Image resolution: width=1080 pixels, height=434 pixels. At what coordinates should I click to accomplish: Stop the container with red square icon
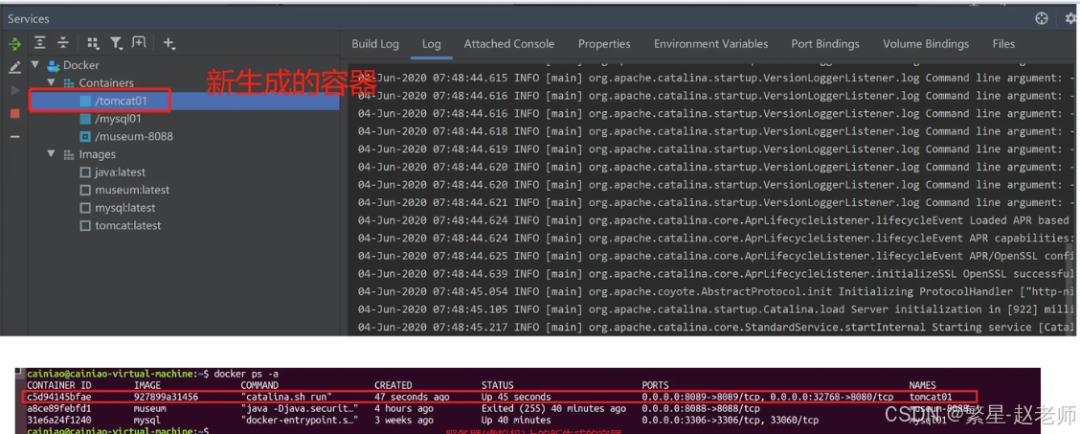tap(14, 114)
